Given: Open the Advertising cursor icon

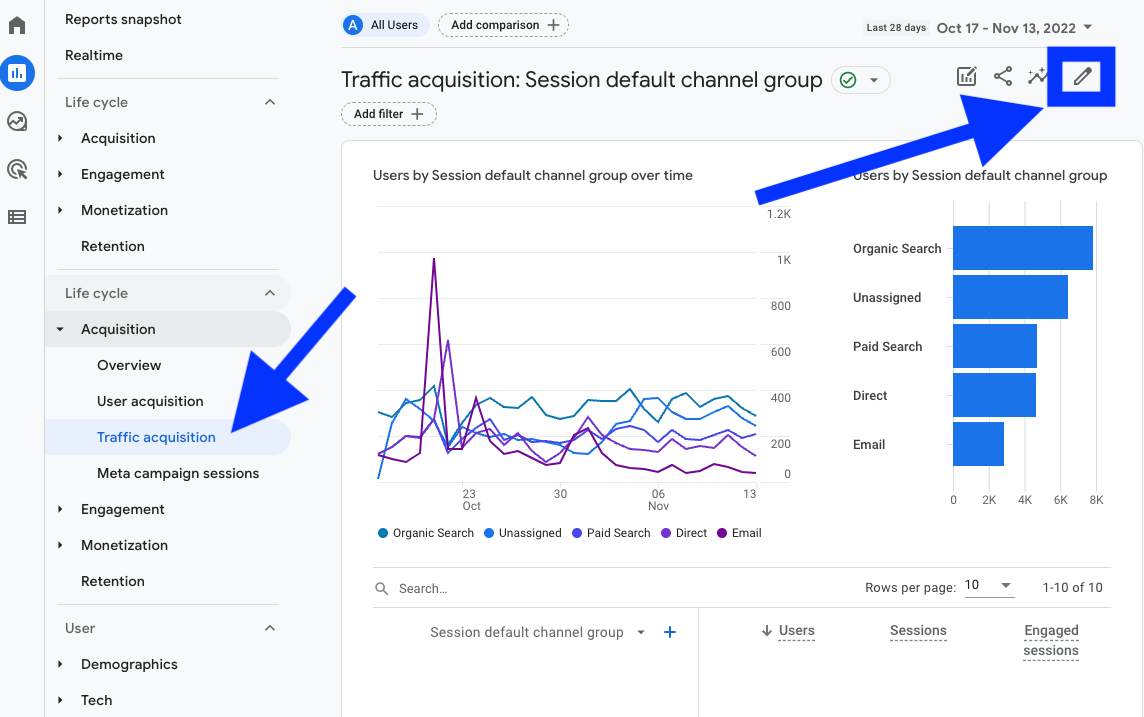Looking at the screenshot, I should coord(17,169).
